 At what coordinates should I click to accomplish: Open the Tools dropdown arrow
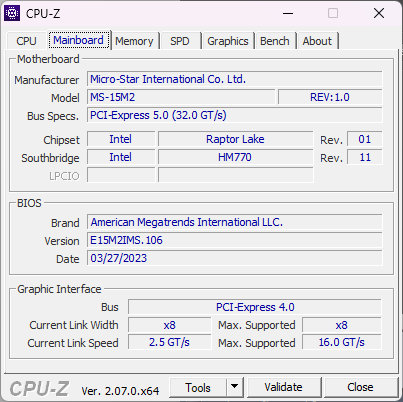[x=235, y=387]
